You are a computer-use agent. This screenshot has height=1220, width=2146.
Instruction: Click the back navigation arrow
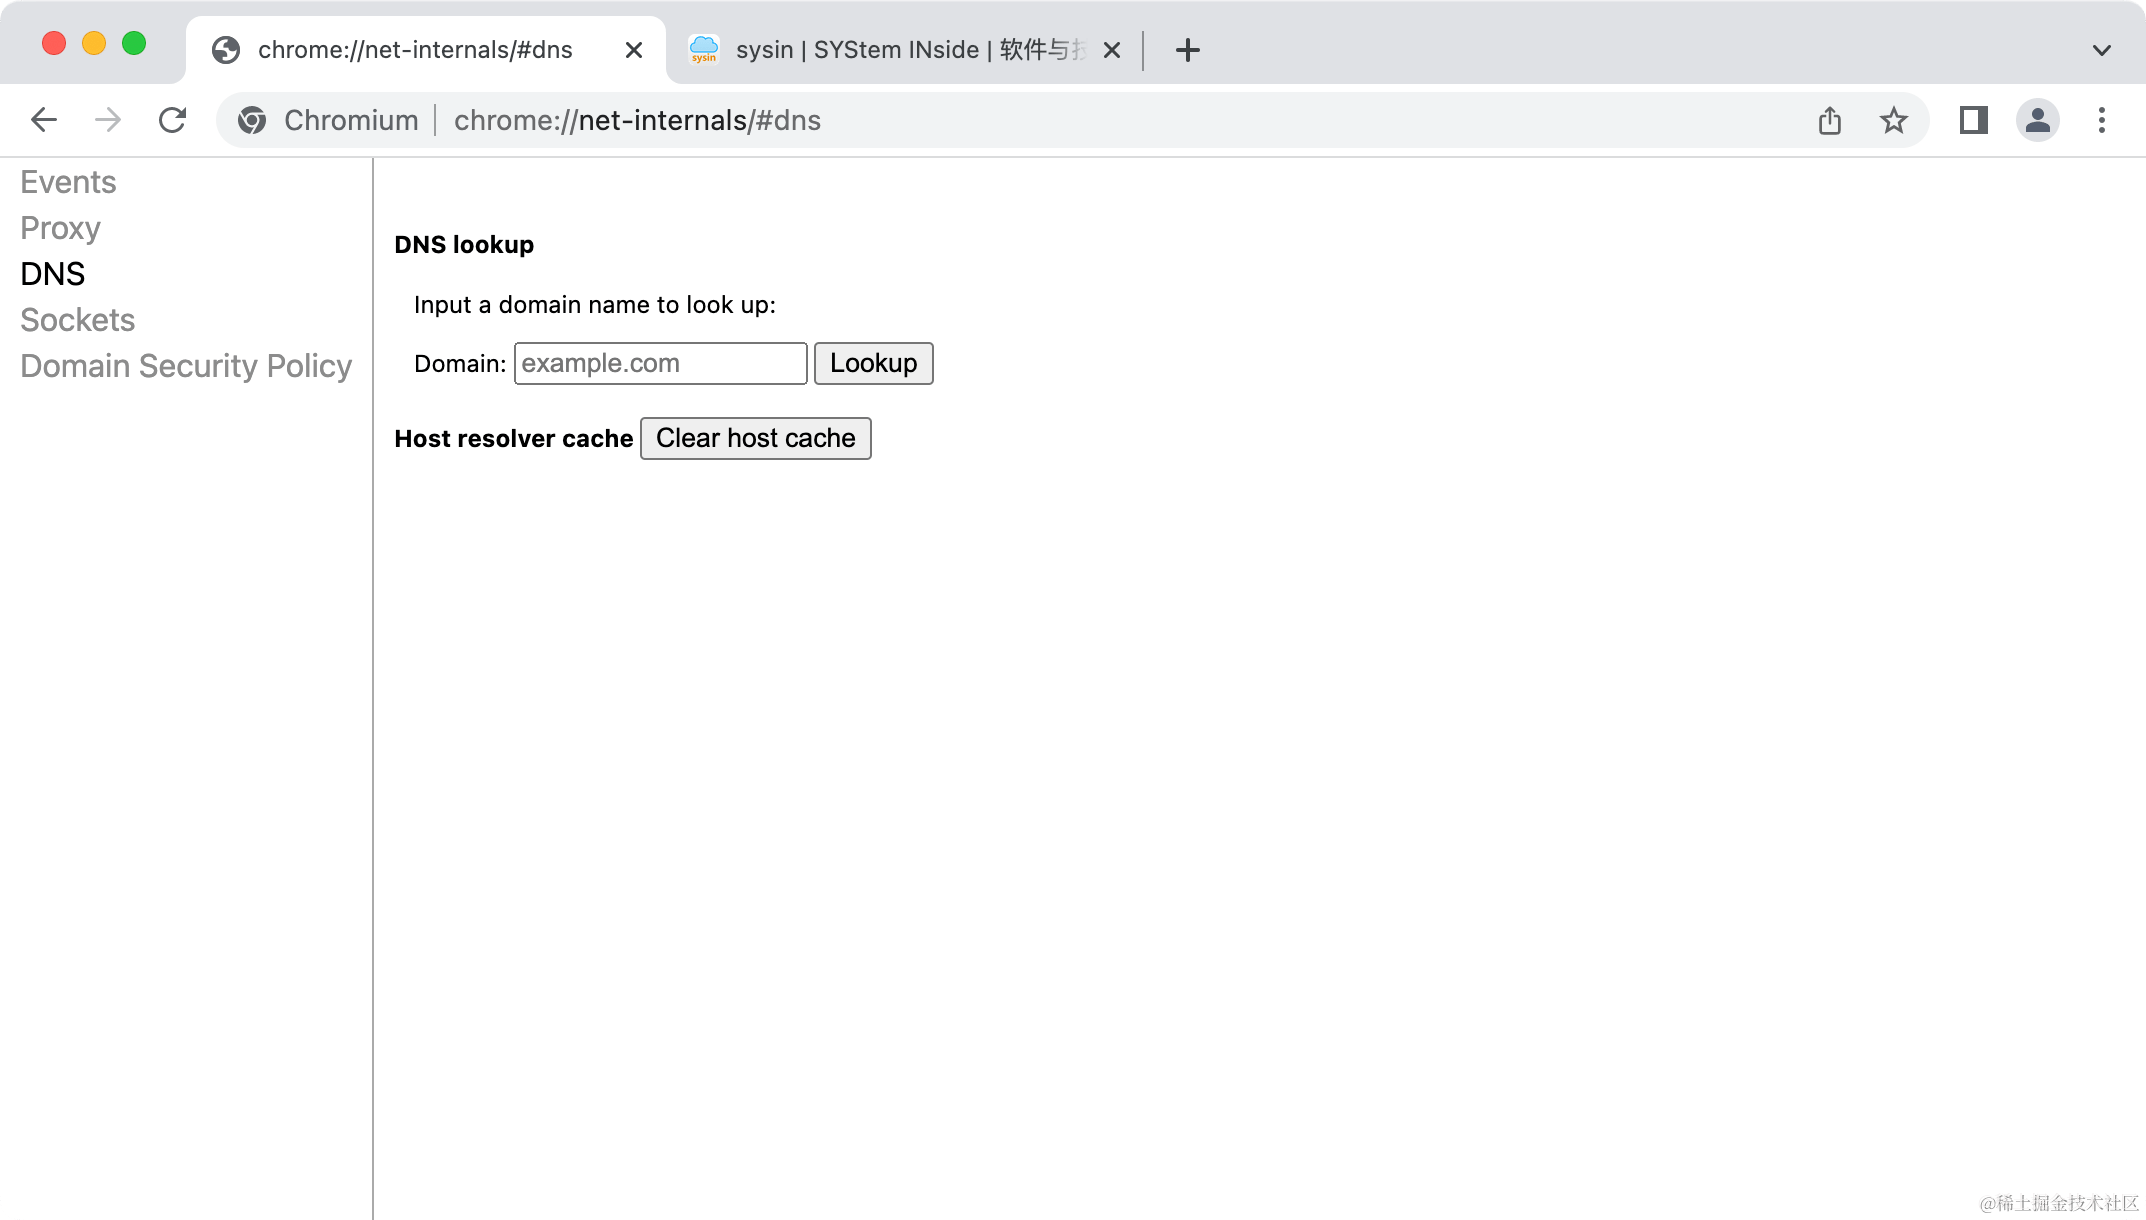click(44, 120)
